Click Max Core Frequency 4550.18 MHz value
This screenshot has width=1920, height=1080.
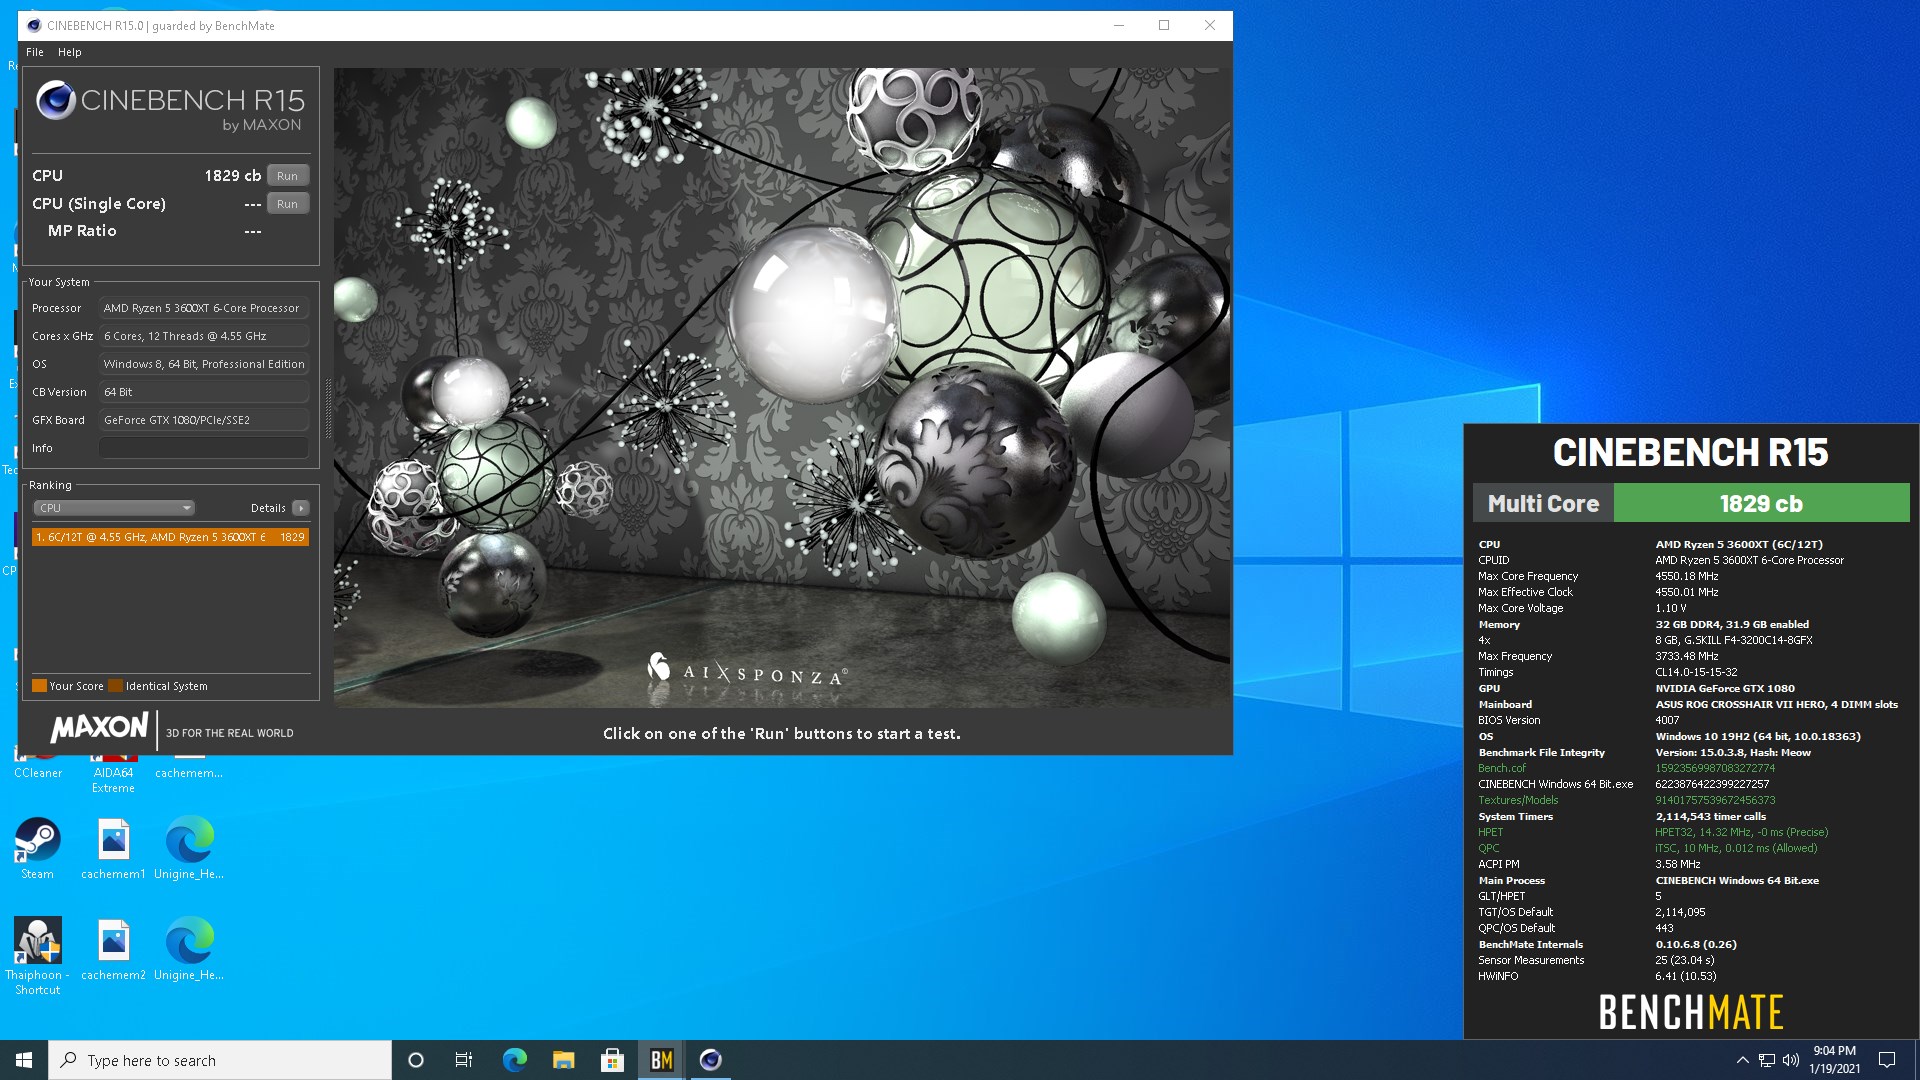(1686, 576)
